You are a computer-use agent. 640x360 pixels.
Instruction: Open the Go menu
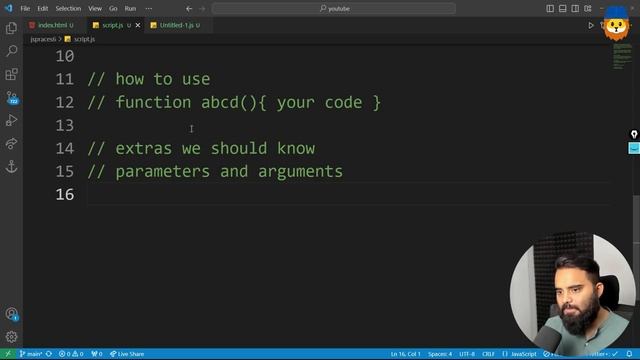click(x=113, y=9)
